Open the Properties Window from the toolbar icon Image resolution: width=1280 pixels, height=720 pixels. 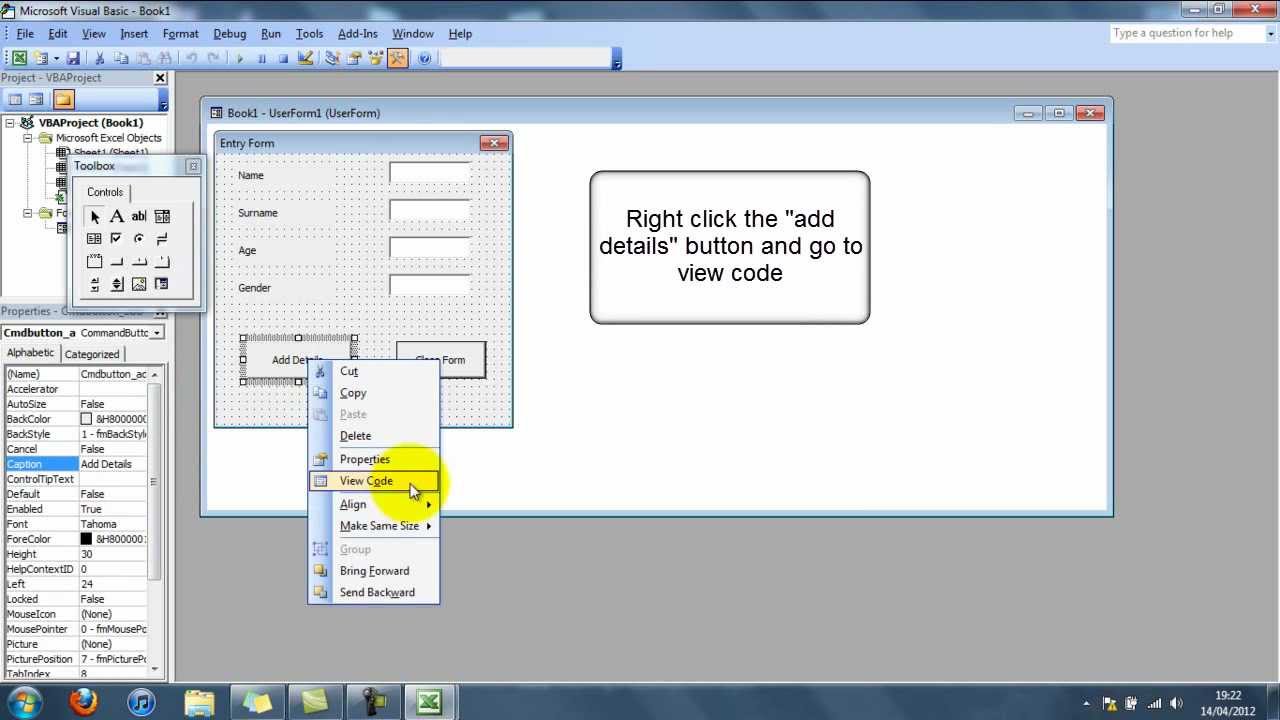tap(354, 59)
